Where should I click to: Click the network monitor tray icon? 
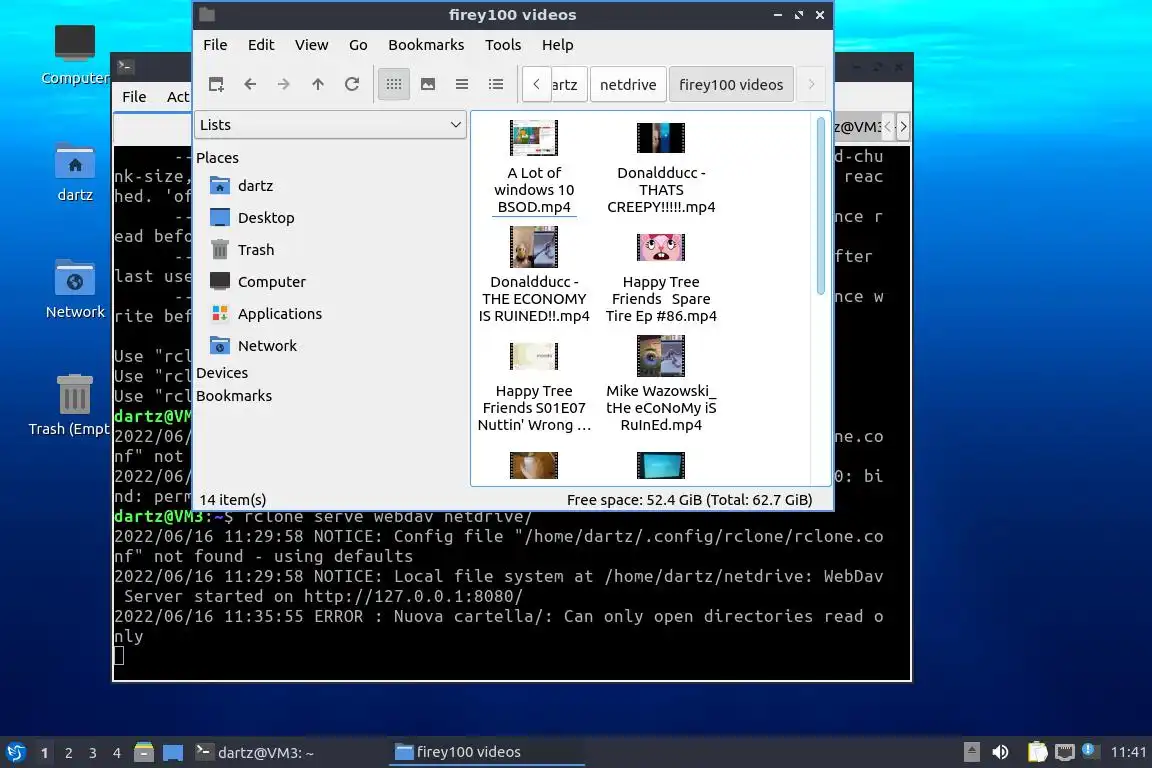click(x=1065, y=752)
